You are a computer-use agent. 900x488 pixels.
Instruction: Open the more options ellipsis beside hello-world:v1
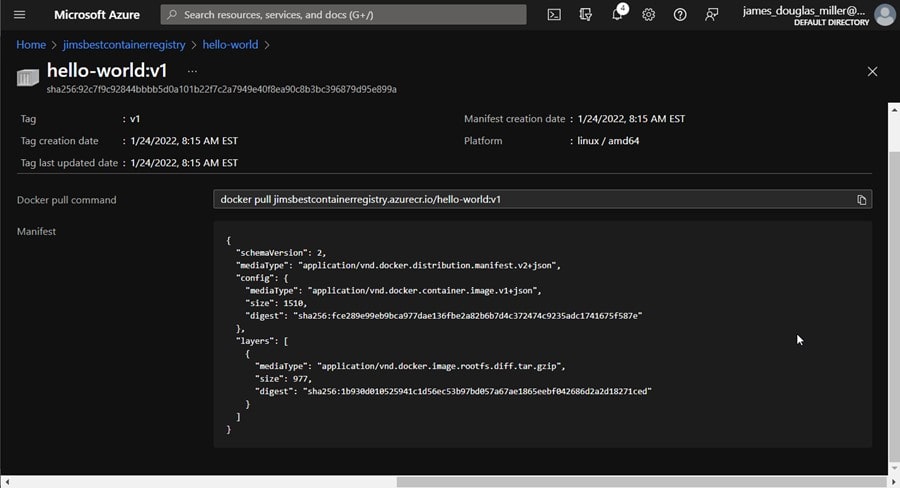[x=192, y=71]
